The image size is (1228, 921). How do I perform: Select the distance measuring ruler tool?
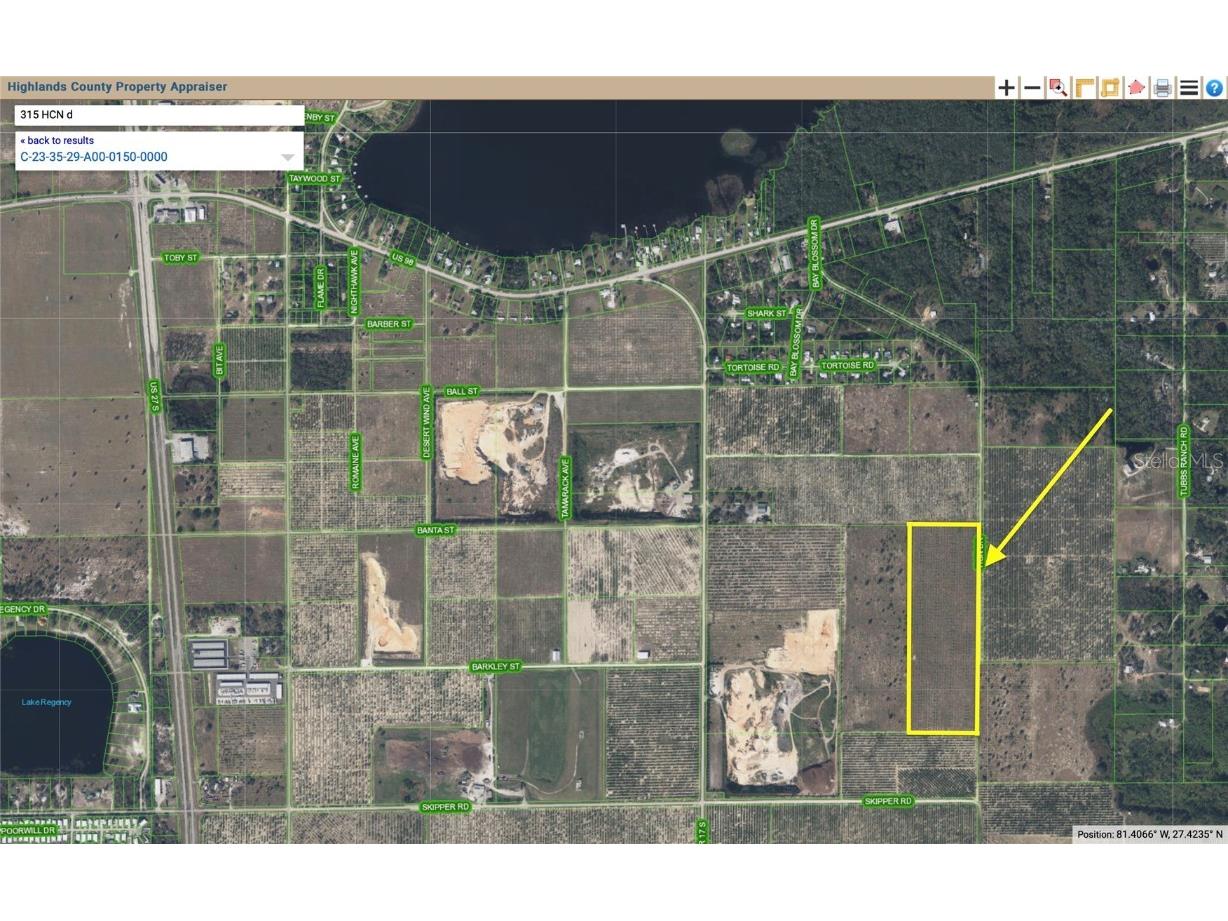click(x=1084, y=87)
